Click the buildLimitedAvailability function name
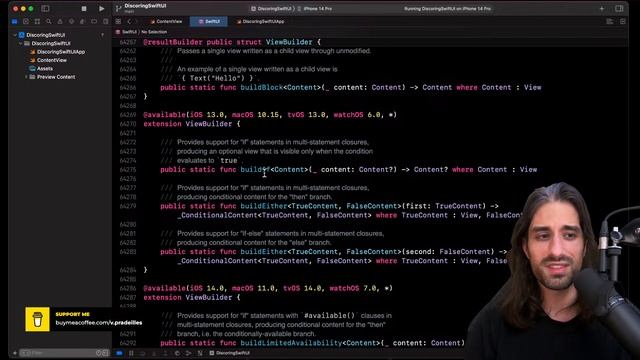This screenshot has width=640, height=360. 291,343
